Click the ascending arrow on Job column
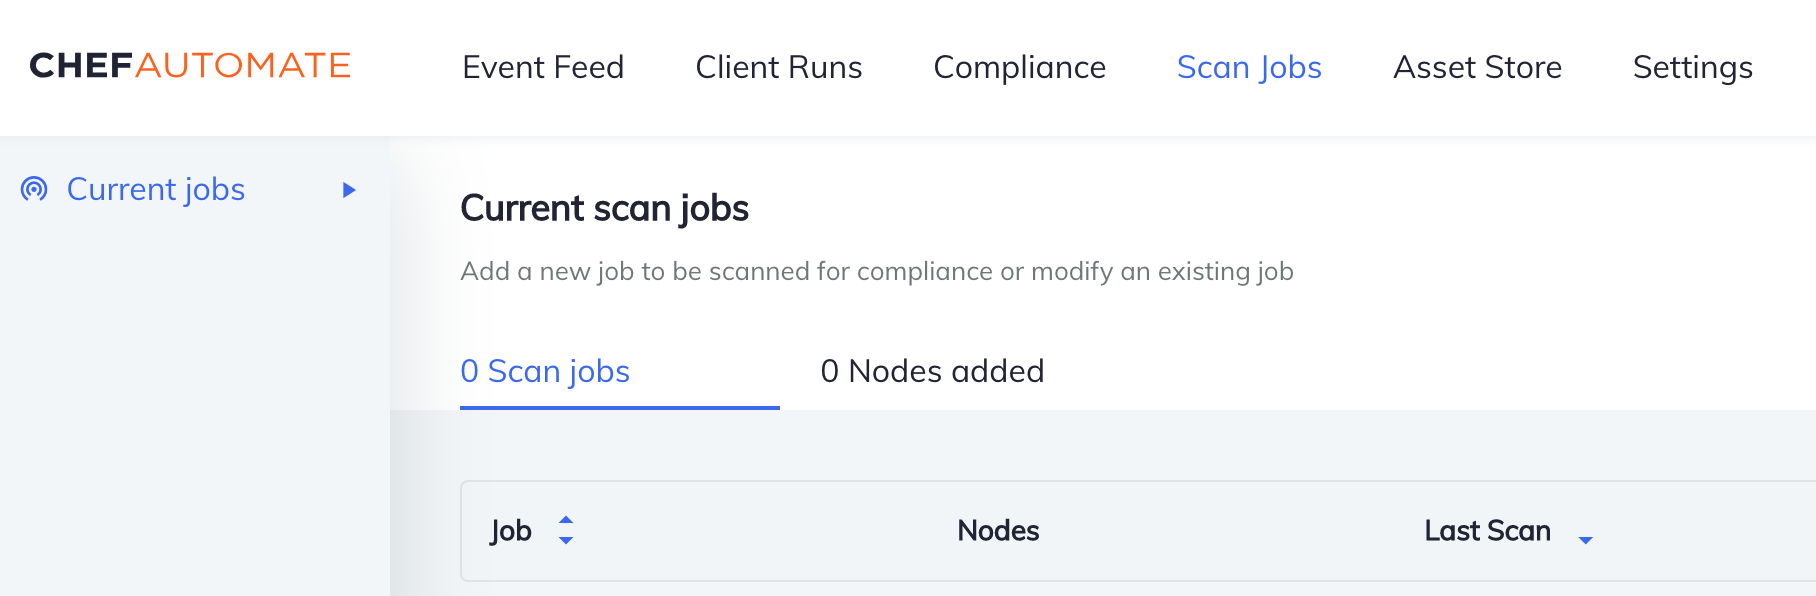 click(566, 522)
